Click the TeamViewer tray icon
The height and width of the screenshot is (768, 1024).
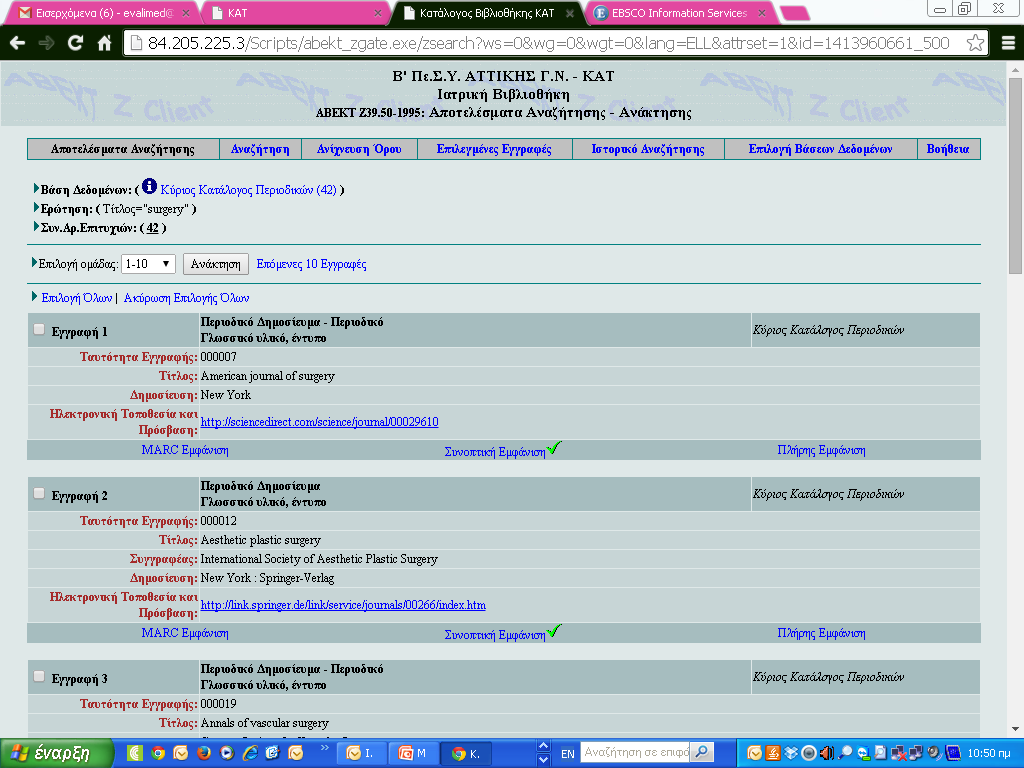tap(863, 753)
